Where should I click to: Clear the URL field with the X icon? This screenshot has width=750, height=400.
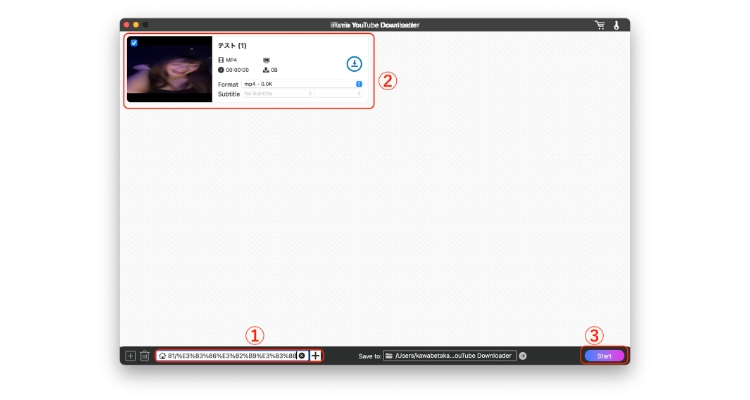(x=302, y=356)
